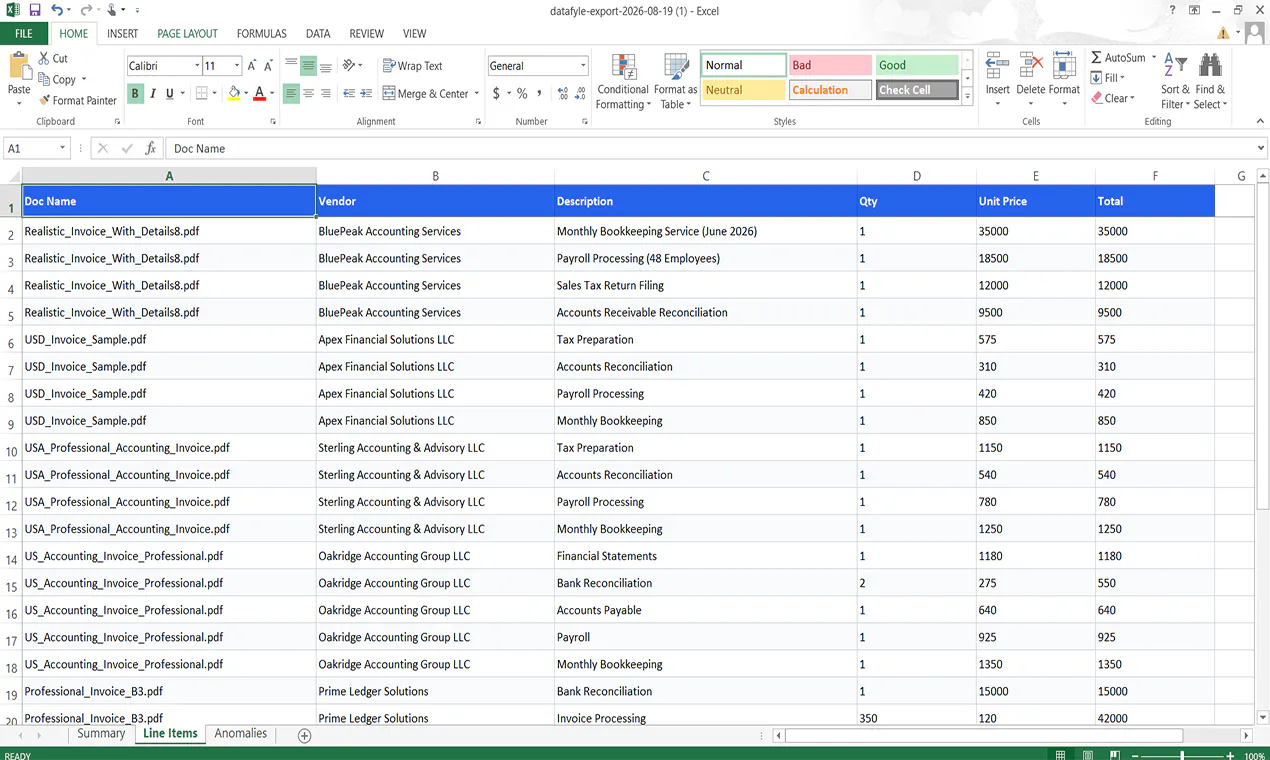Open Excel Help with the question mark
Image resolution: width=1270 pixels, height=760 pixels.
(1172, 10)
